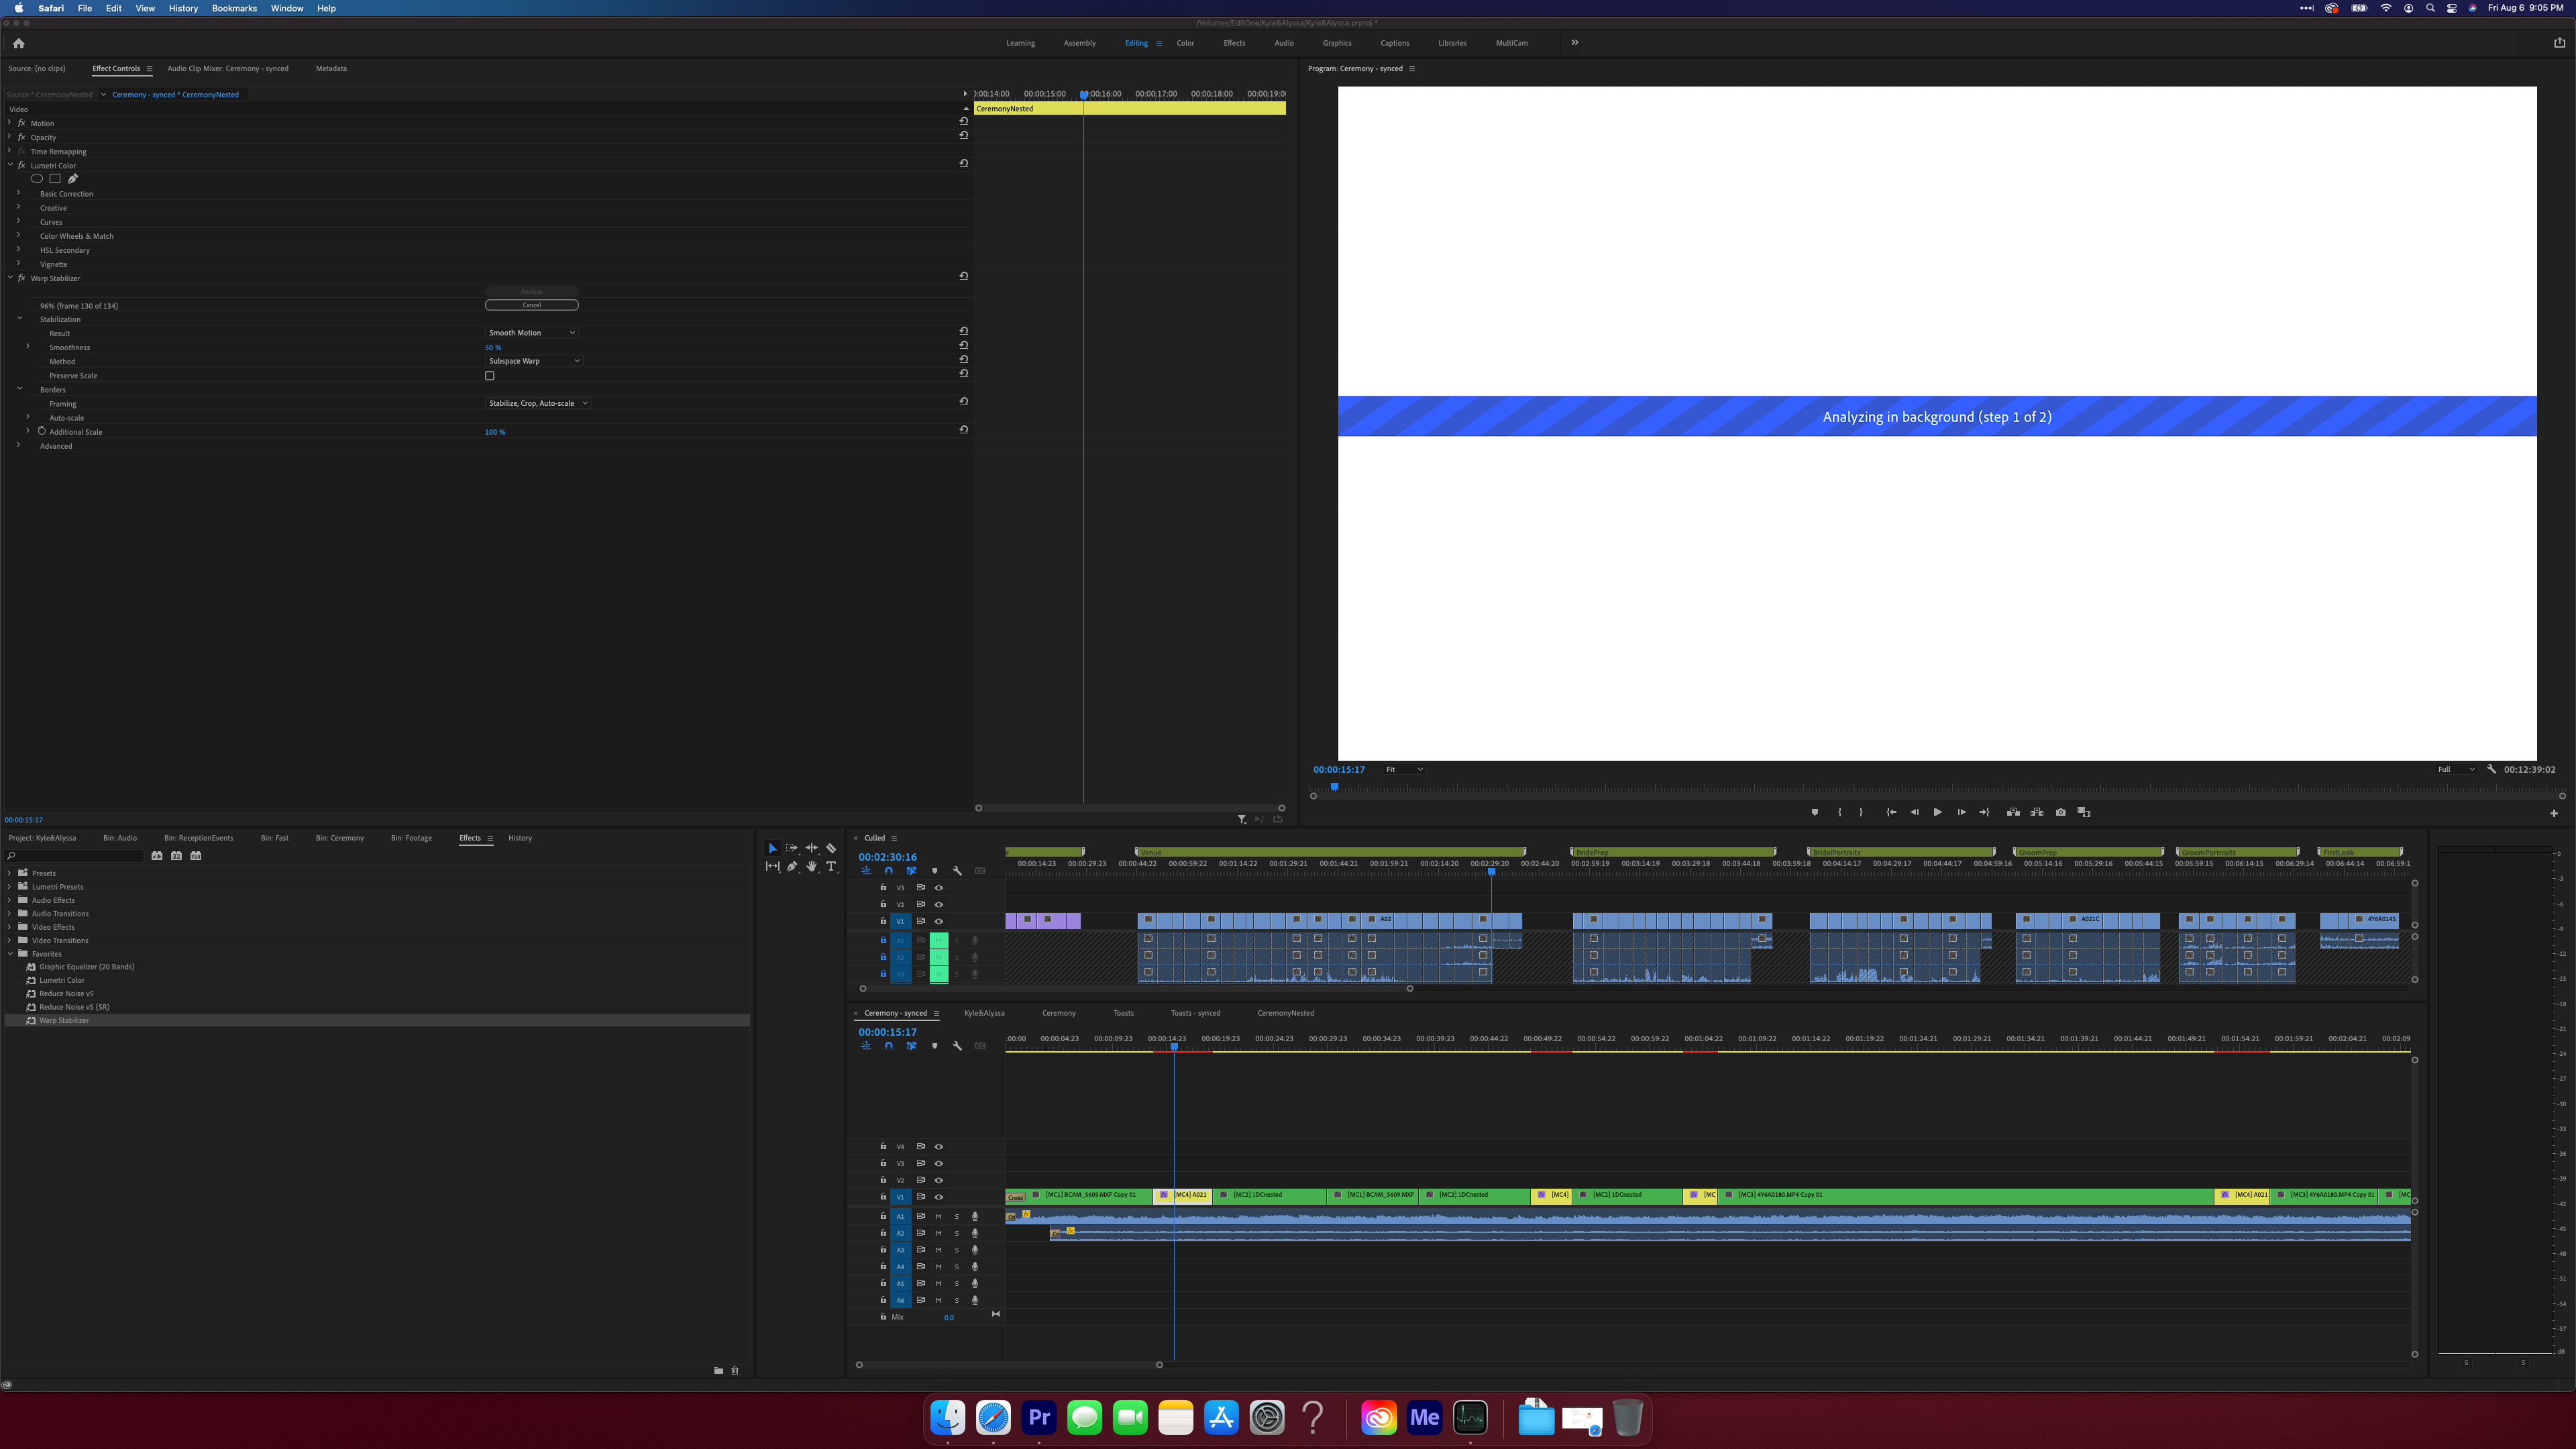Export a frame with the camera icon
The width and height of the screenshot is (2576, 1449).
tap(2060, 812)
